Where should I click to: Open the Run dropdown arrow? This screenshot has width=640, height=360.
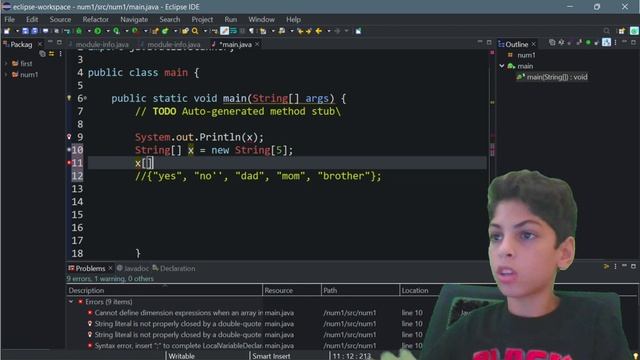pyautogui.click(x=108, y=31)
